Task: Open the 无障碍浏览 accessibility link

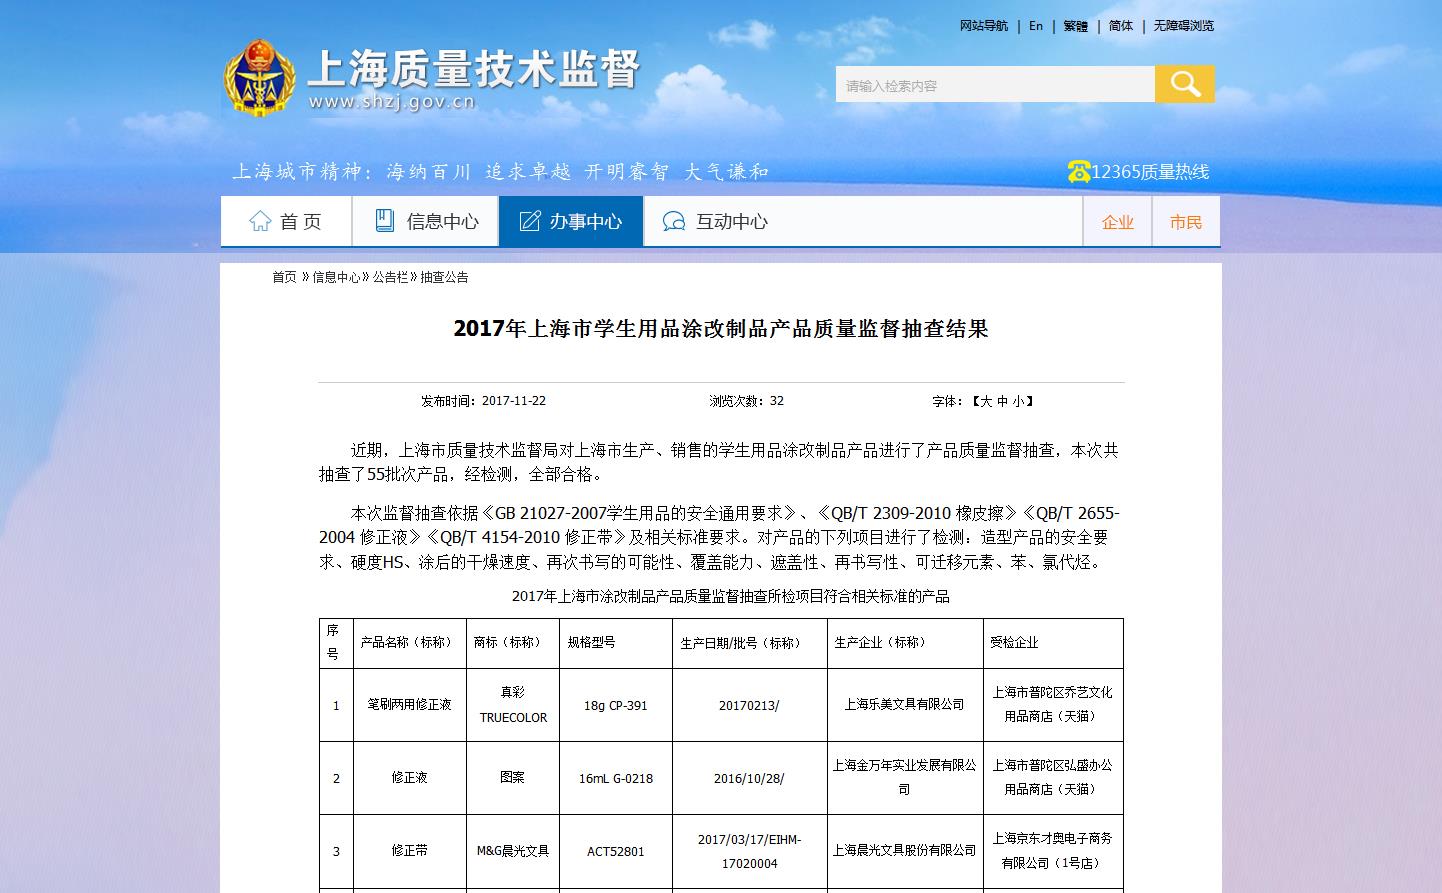Action: (1184, 26)
